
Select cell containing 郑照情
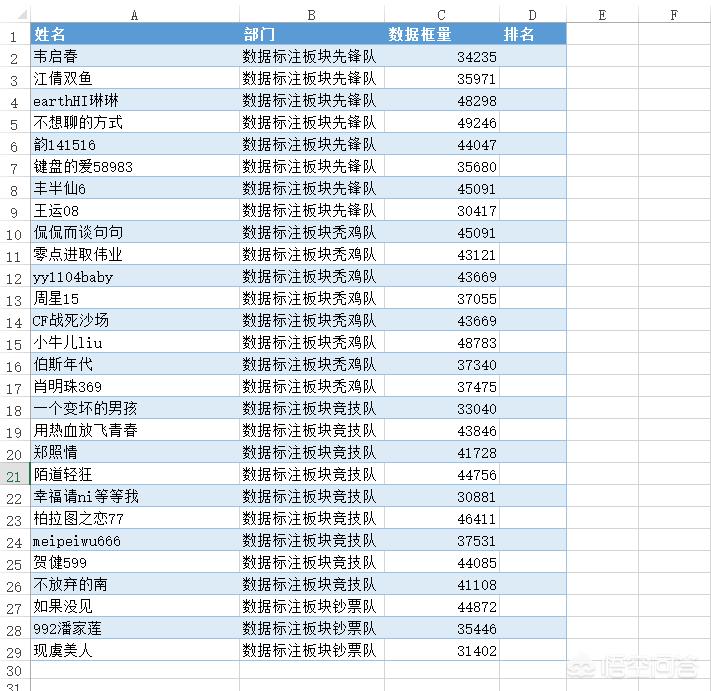135,452
